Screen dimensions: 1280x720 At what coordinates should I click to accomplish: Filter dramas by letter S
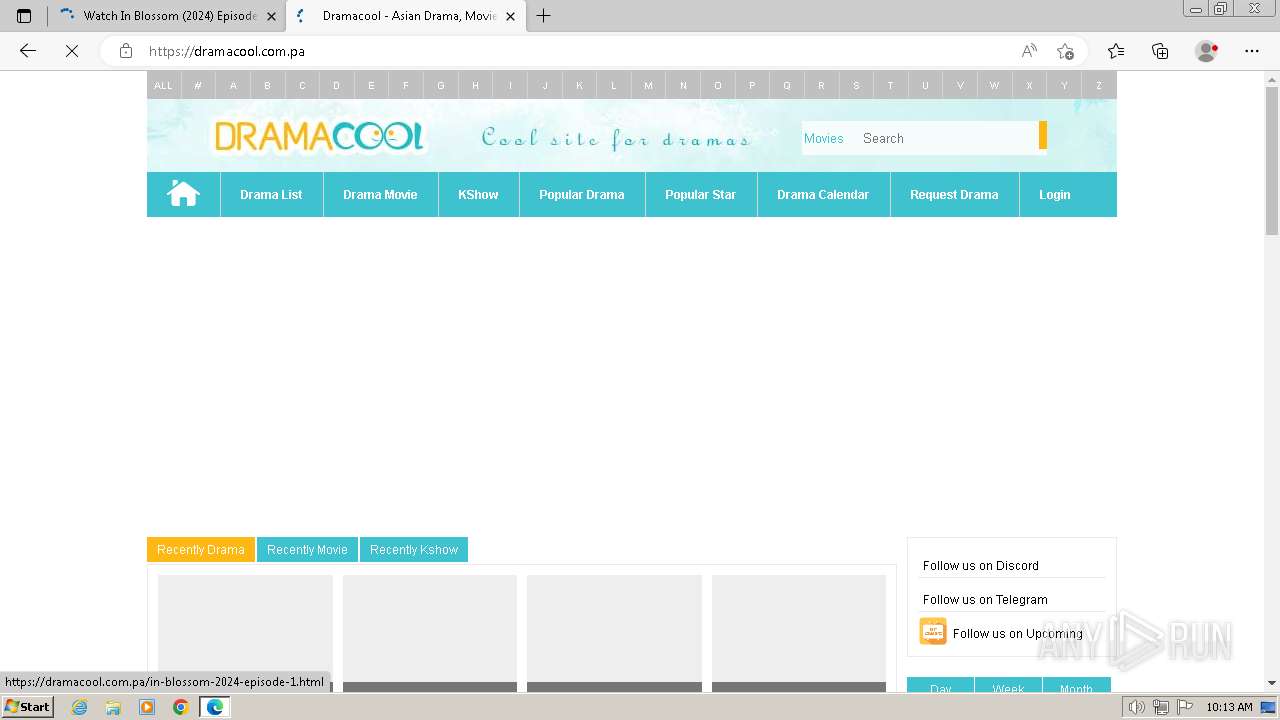(x=856, y=85)
